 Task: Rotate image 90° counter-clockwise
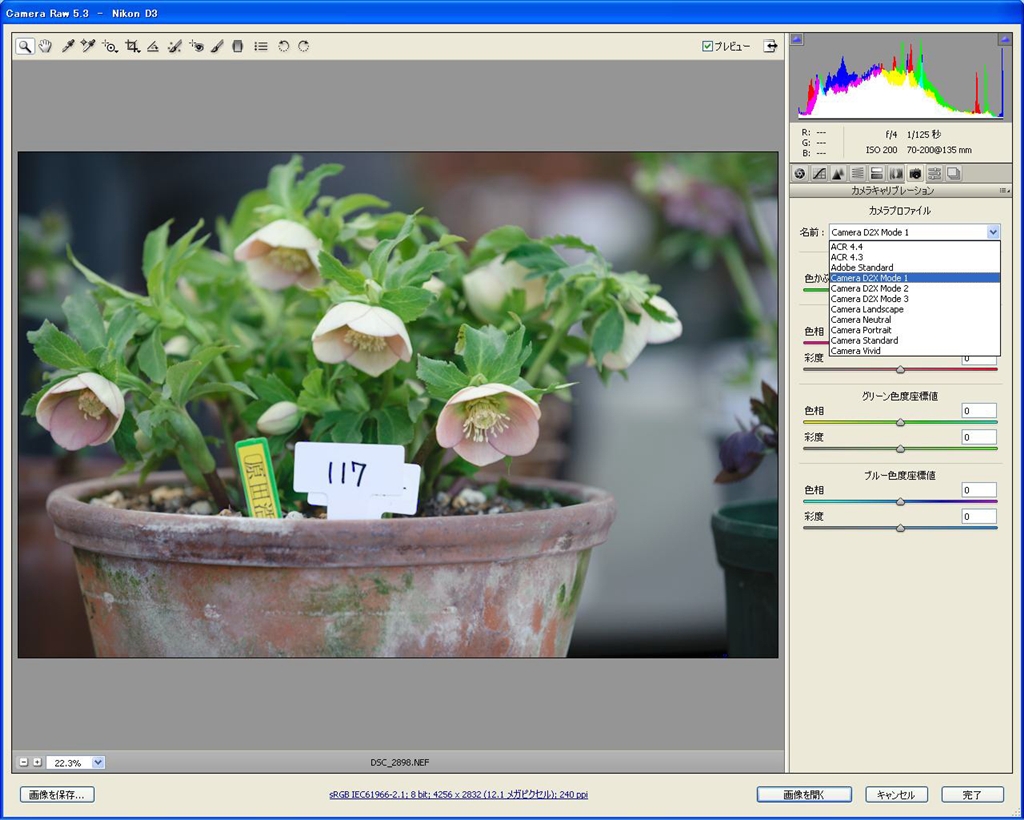[283, 46]
